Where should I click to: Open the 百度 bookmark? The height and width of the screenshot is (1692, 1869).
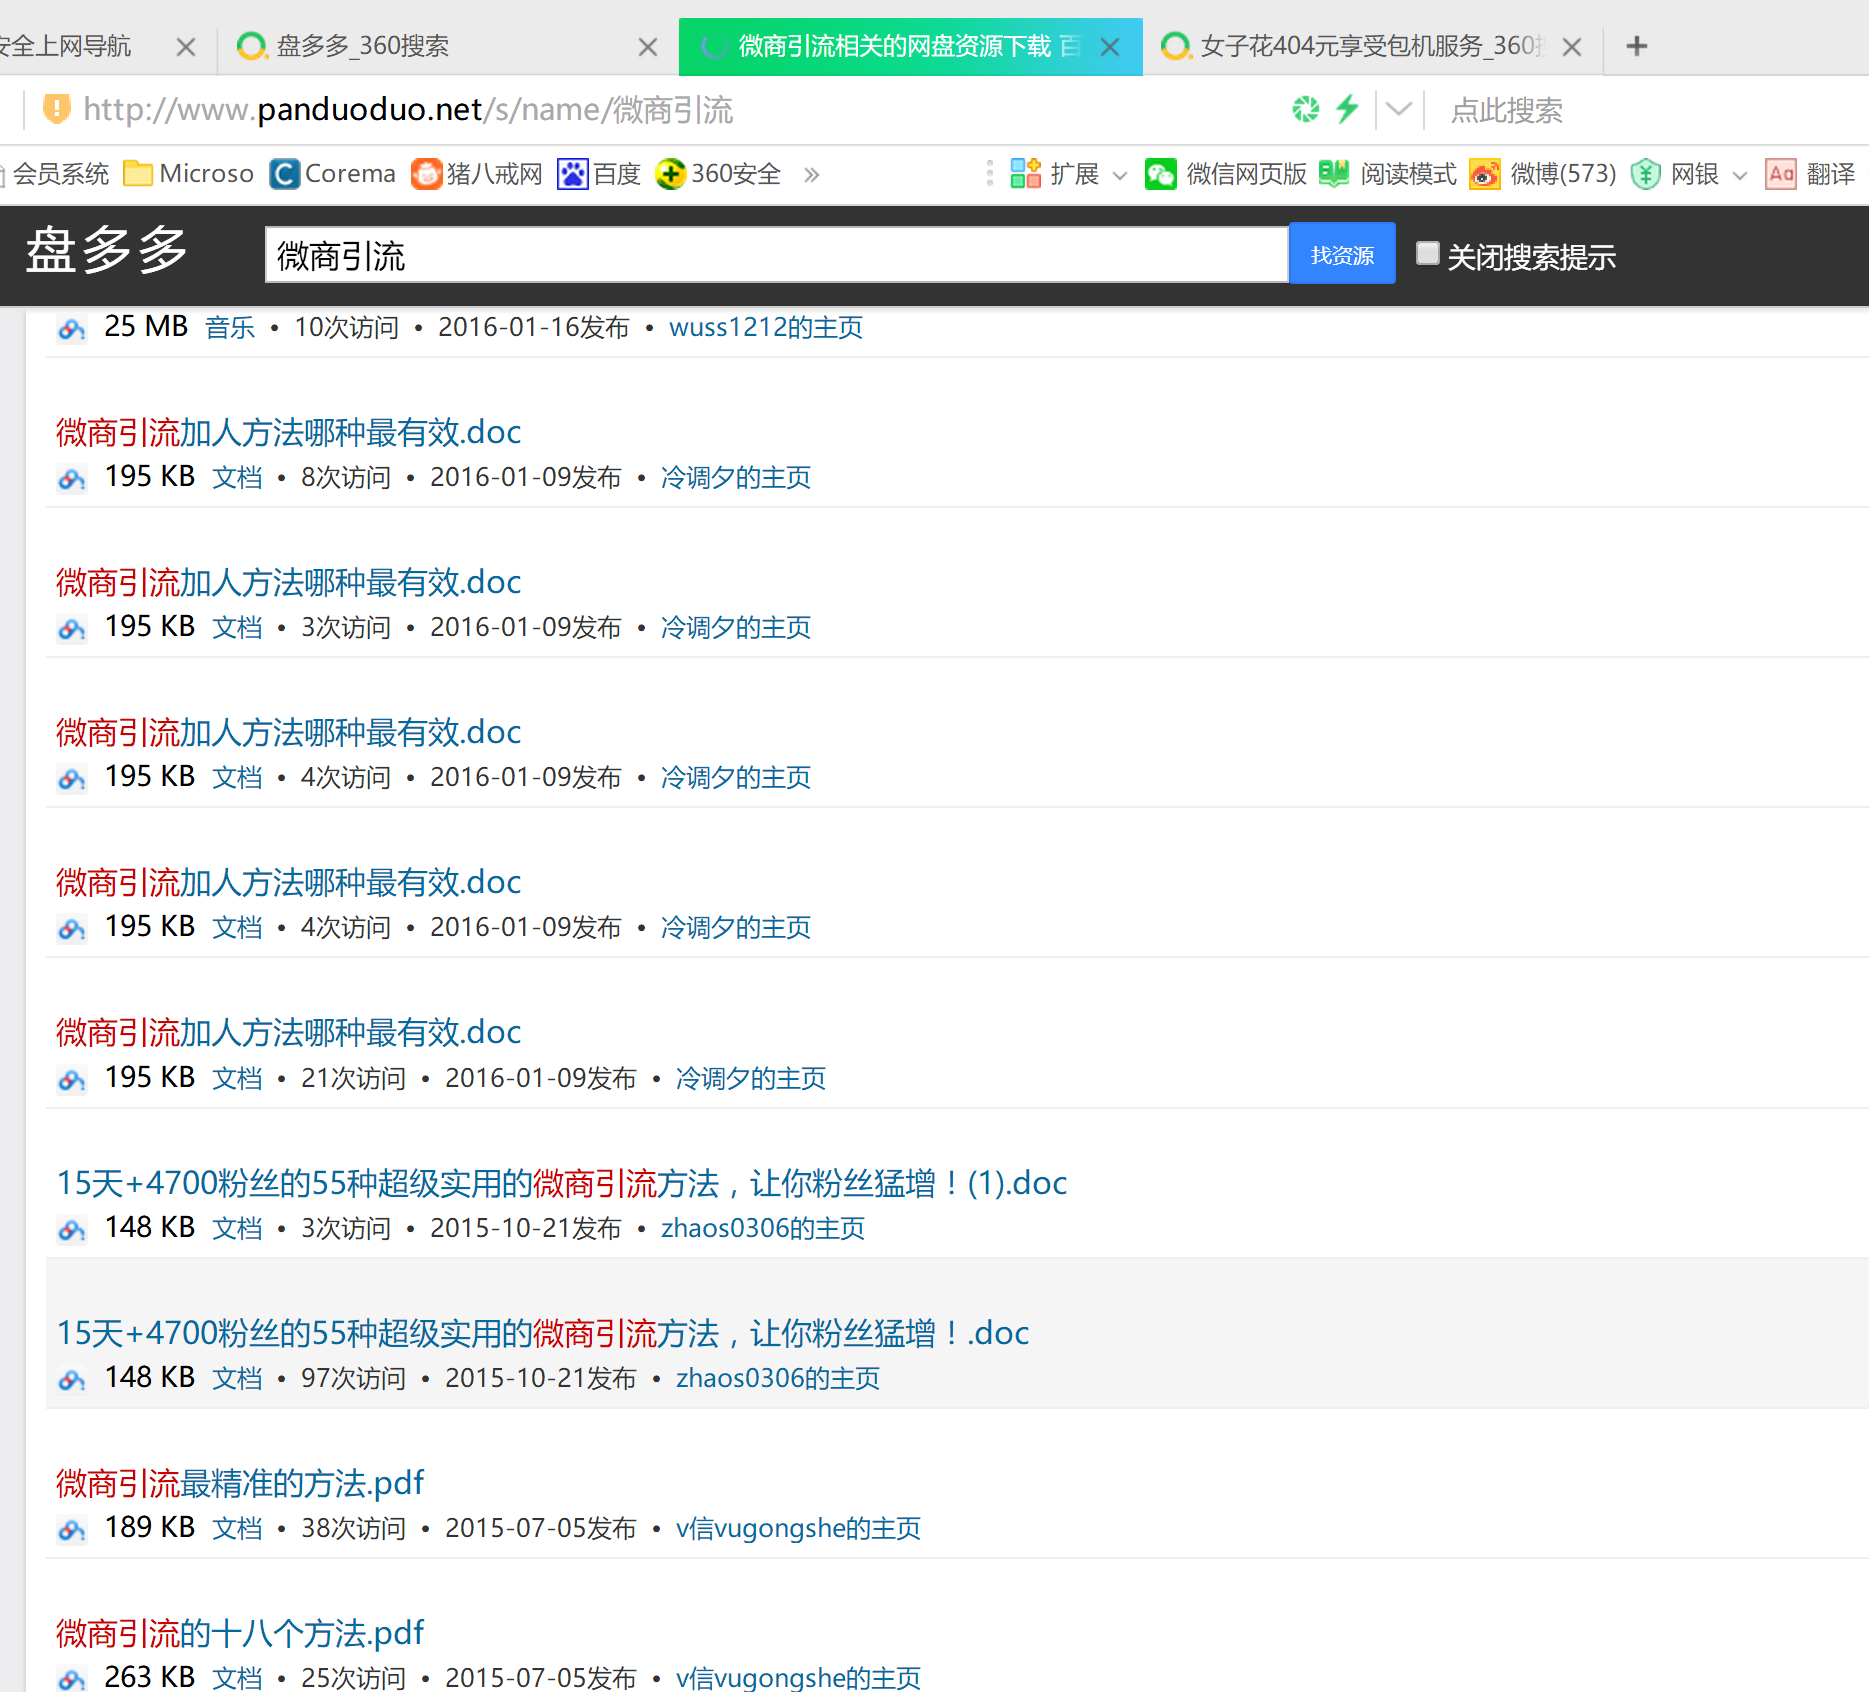click(x=599, y=174)
